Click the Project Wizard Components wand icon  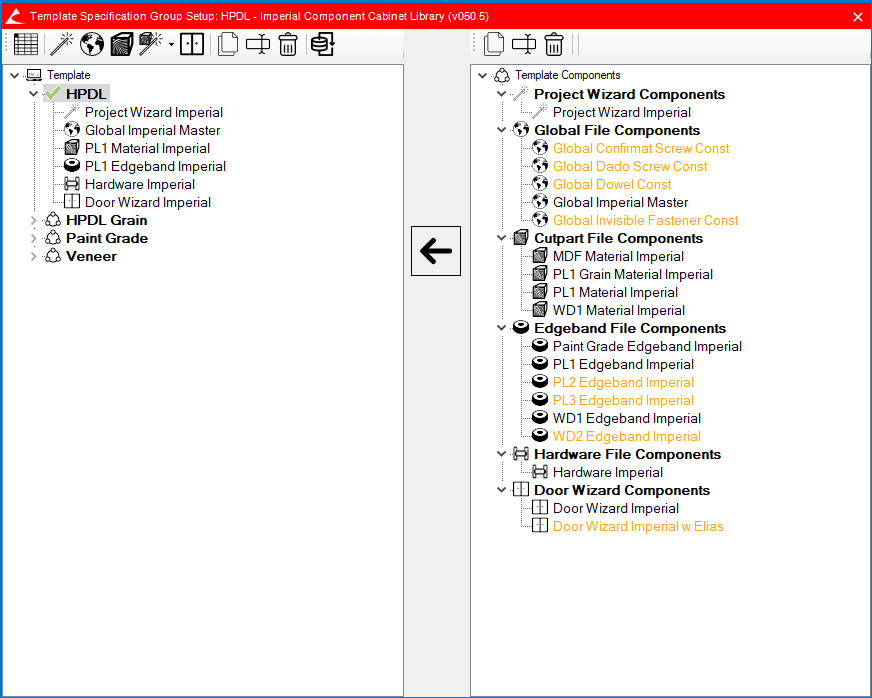click(x=521, y=93)
